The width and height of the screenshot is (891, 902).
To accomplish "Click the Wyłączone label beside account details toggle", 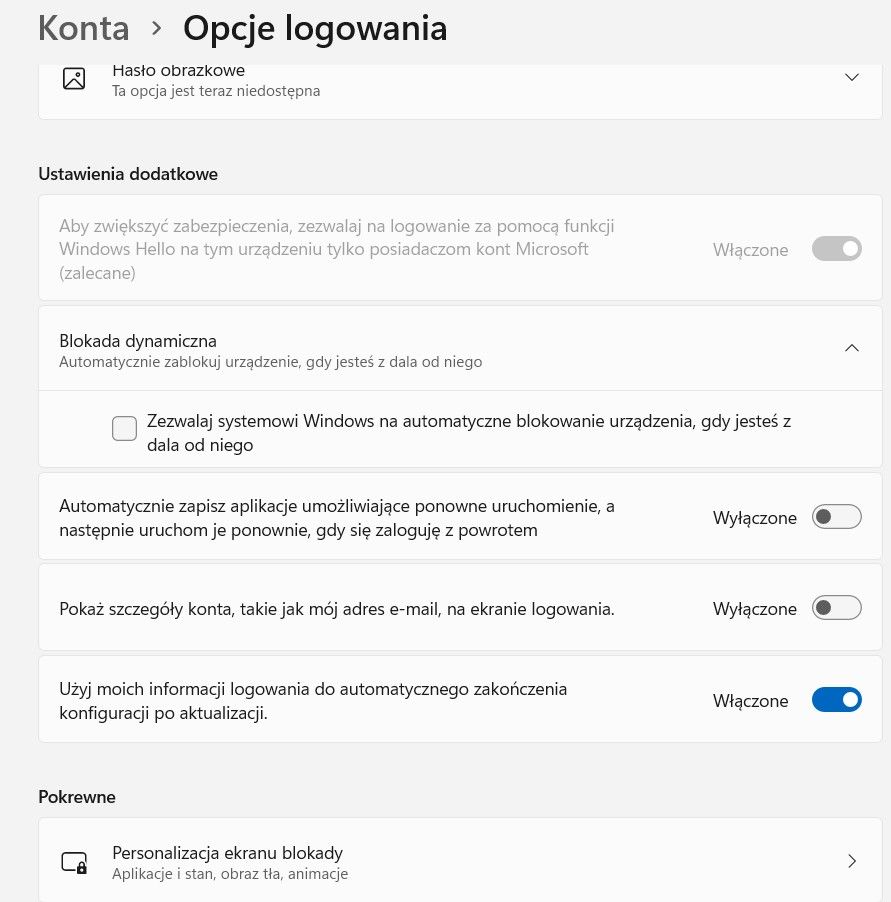I will pos(755,609).
